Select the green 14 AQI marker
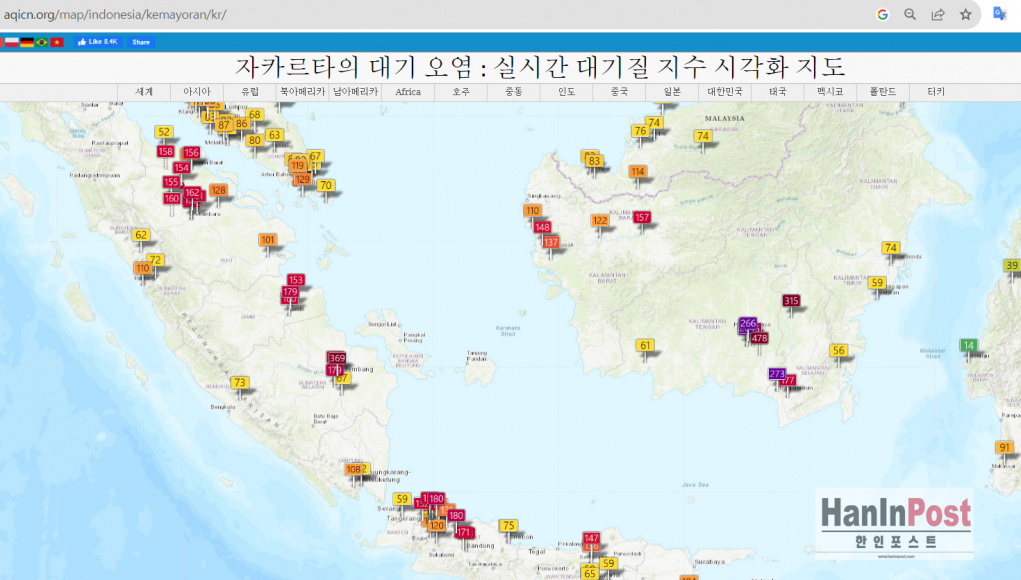This screenshot has height=580, width=1021. [x=968, y=346]
